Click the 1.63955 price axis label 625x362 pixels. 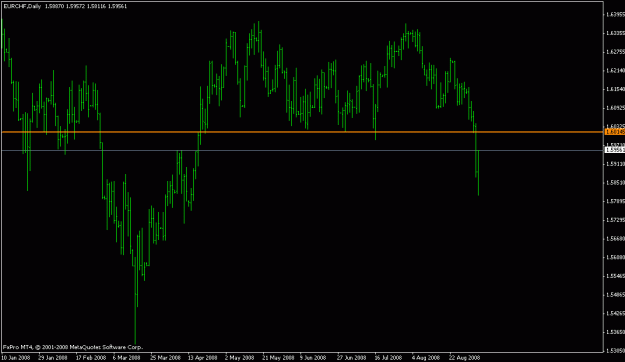(x=615, y=14)
